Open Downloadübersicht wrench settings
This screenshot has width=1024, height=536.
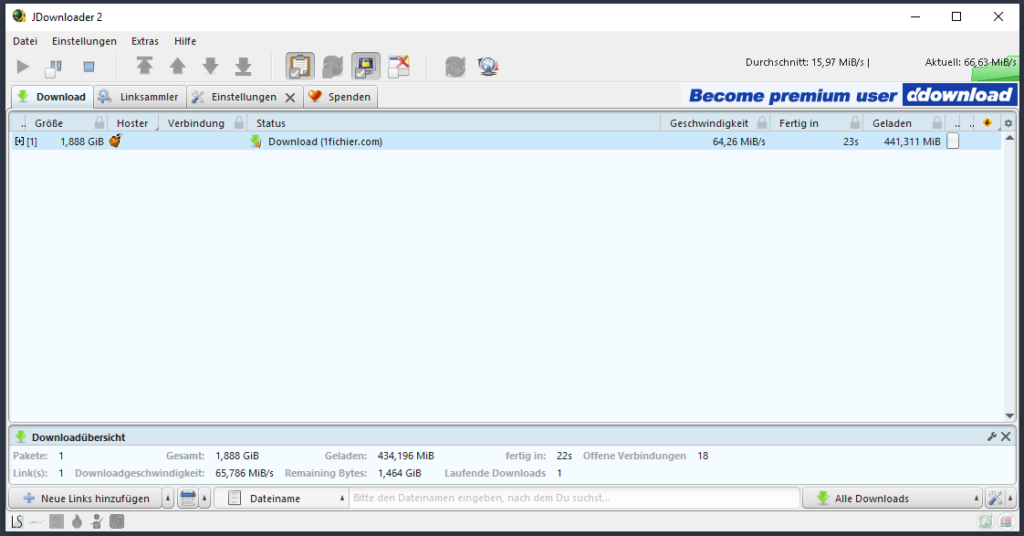click(x=992, y=437)
